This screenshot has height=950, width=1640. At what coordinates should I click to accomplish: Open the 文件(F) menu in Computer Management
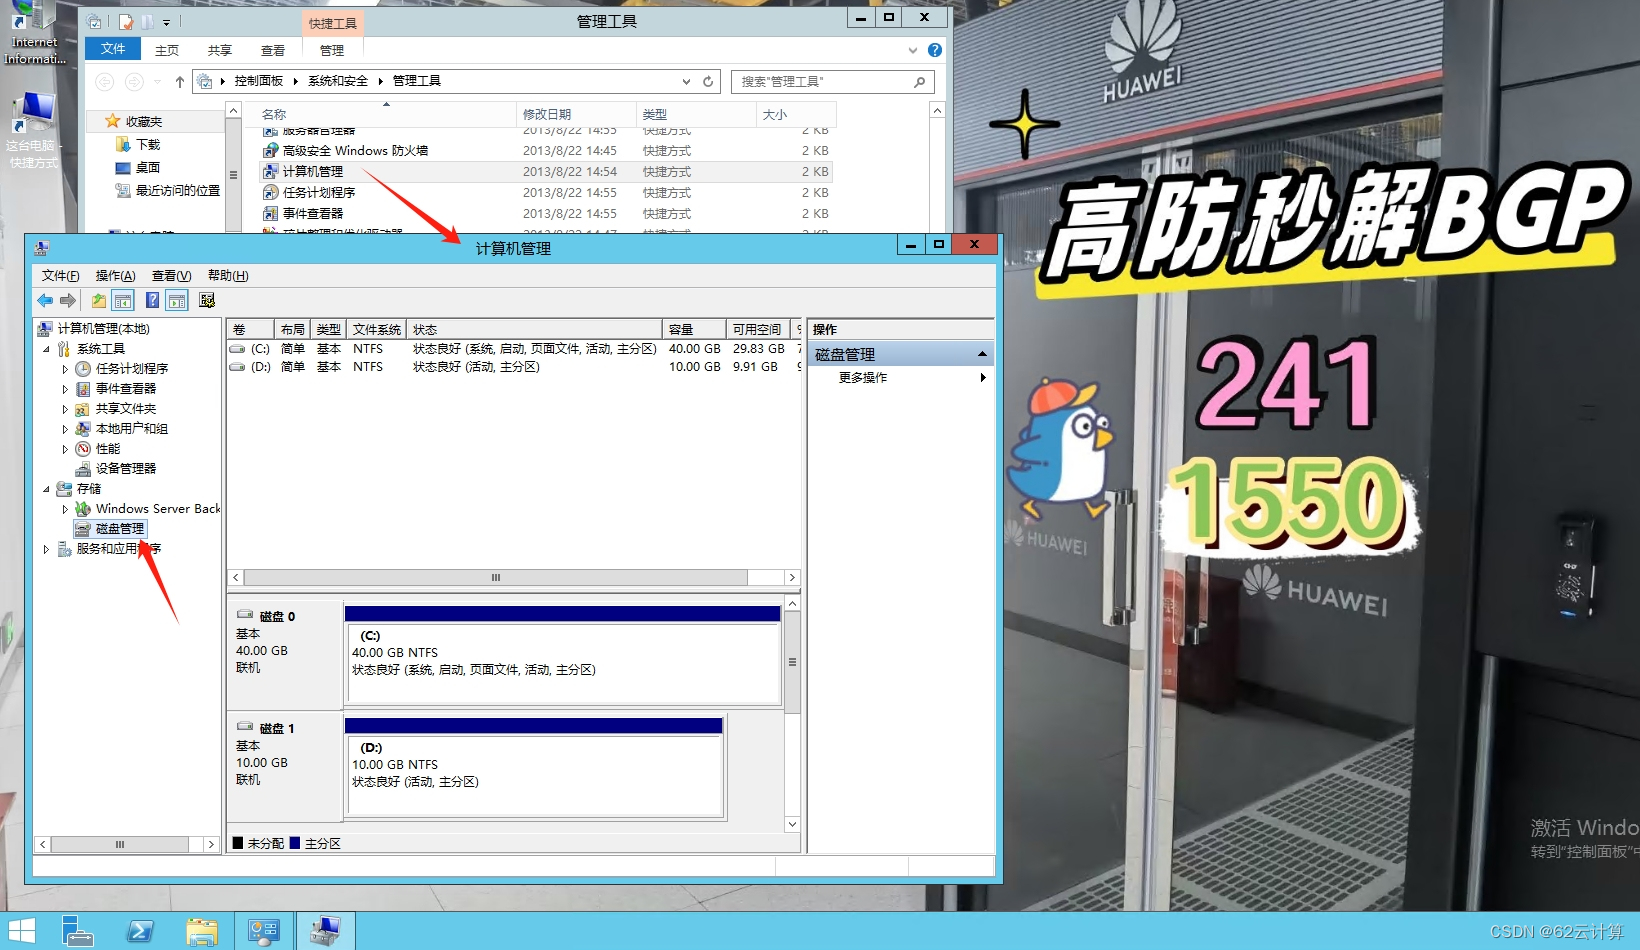tap(60, 276)
